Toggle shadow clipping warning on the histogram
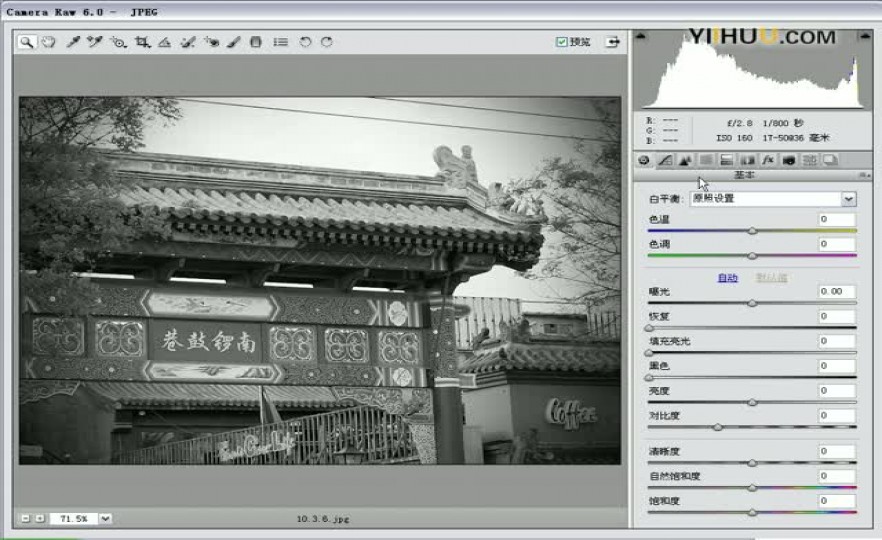This screenshot has height=540, width=882. (x=640, y=36)
